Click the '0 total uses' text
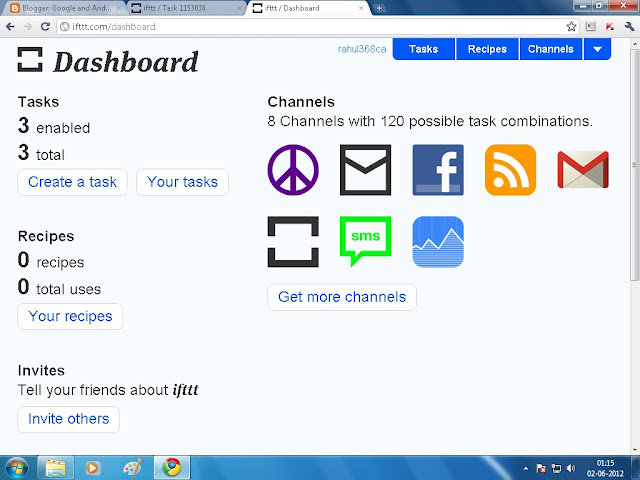This screenshot has height=480, width=640. (59, 287)
